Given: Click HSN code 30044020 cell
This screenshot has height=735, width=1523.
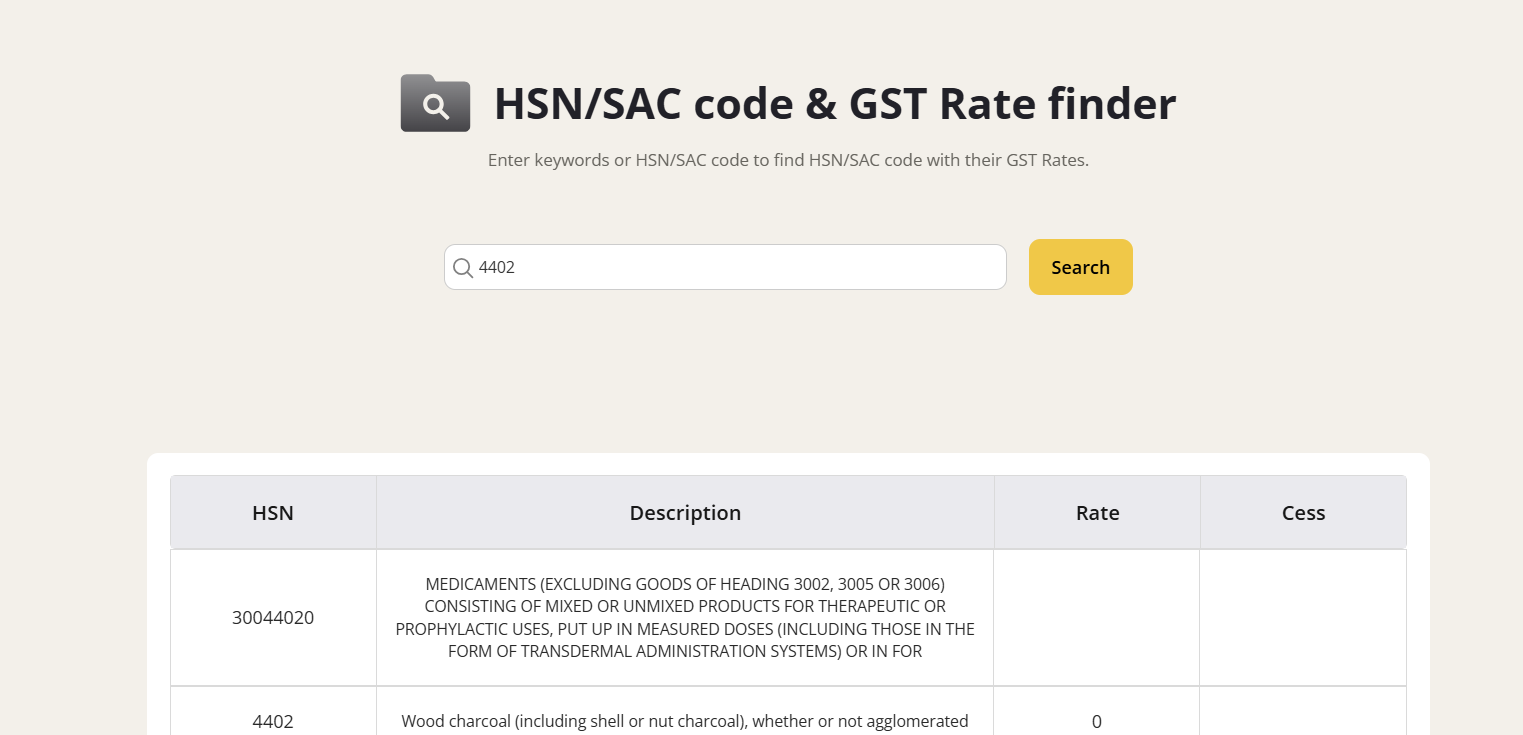Looking at the screenshot, I should click(273, 618).
